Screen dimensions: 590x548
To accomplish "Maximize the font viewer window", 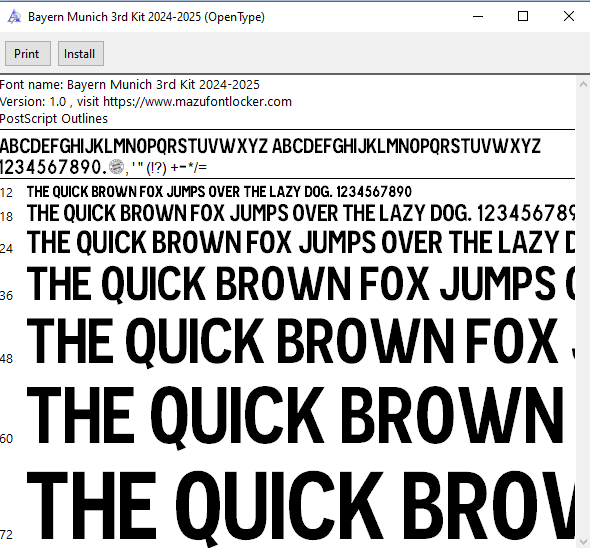I will coord(523,17).
